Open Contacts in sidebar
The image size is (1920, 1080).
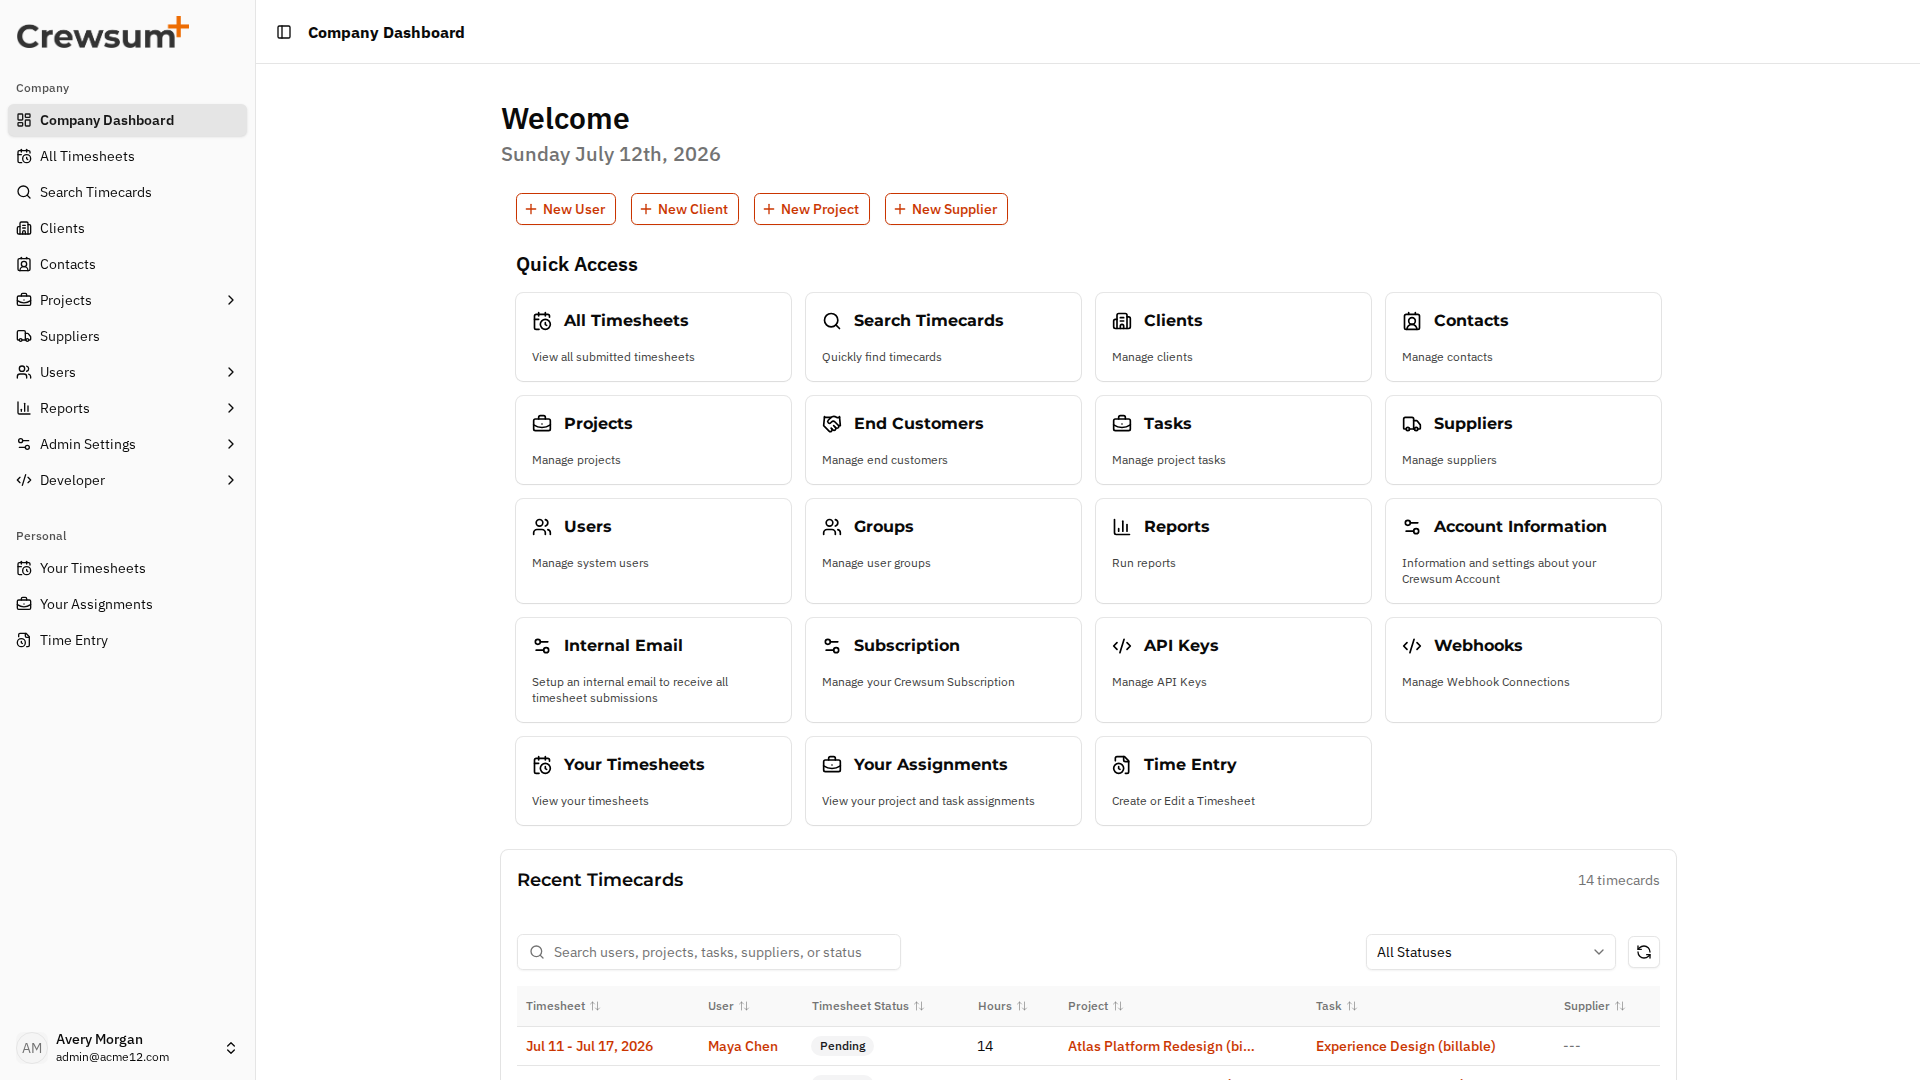(x=127, y=264)
